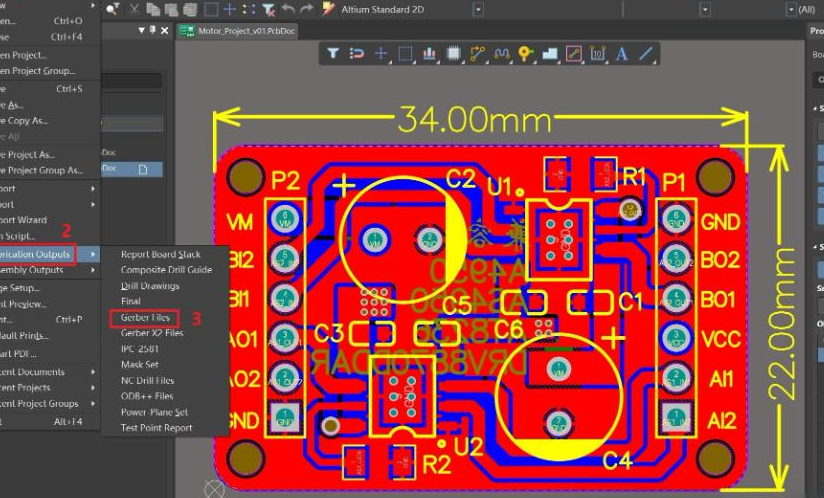Click the place line tool icon
Image resolution: width=824 pixels, height=498 pixels.
pyautogui.click(x=646, y=53)
